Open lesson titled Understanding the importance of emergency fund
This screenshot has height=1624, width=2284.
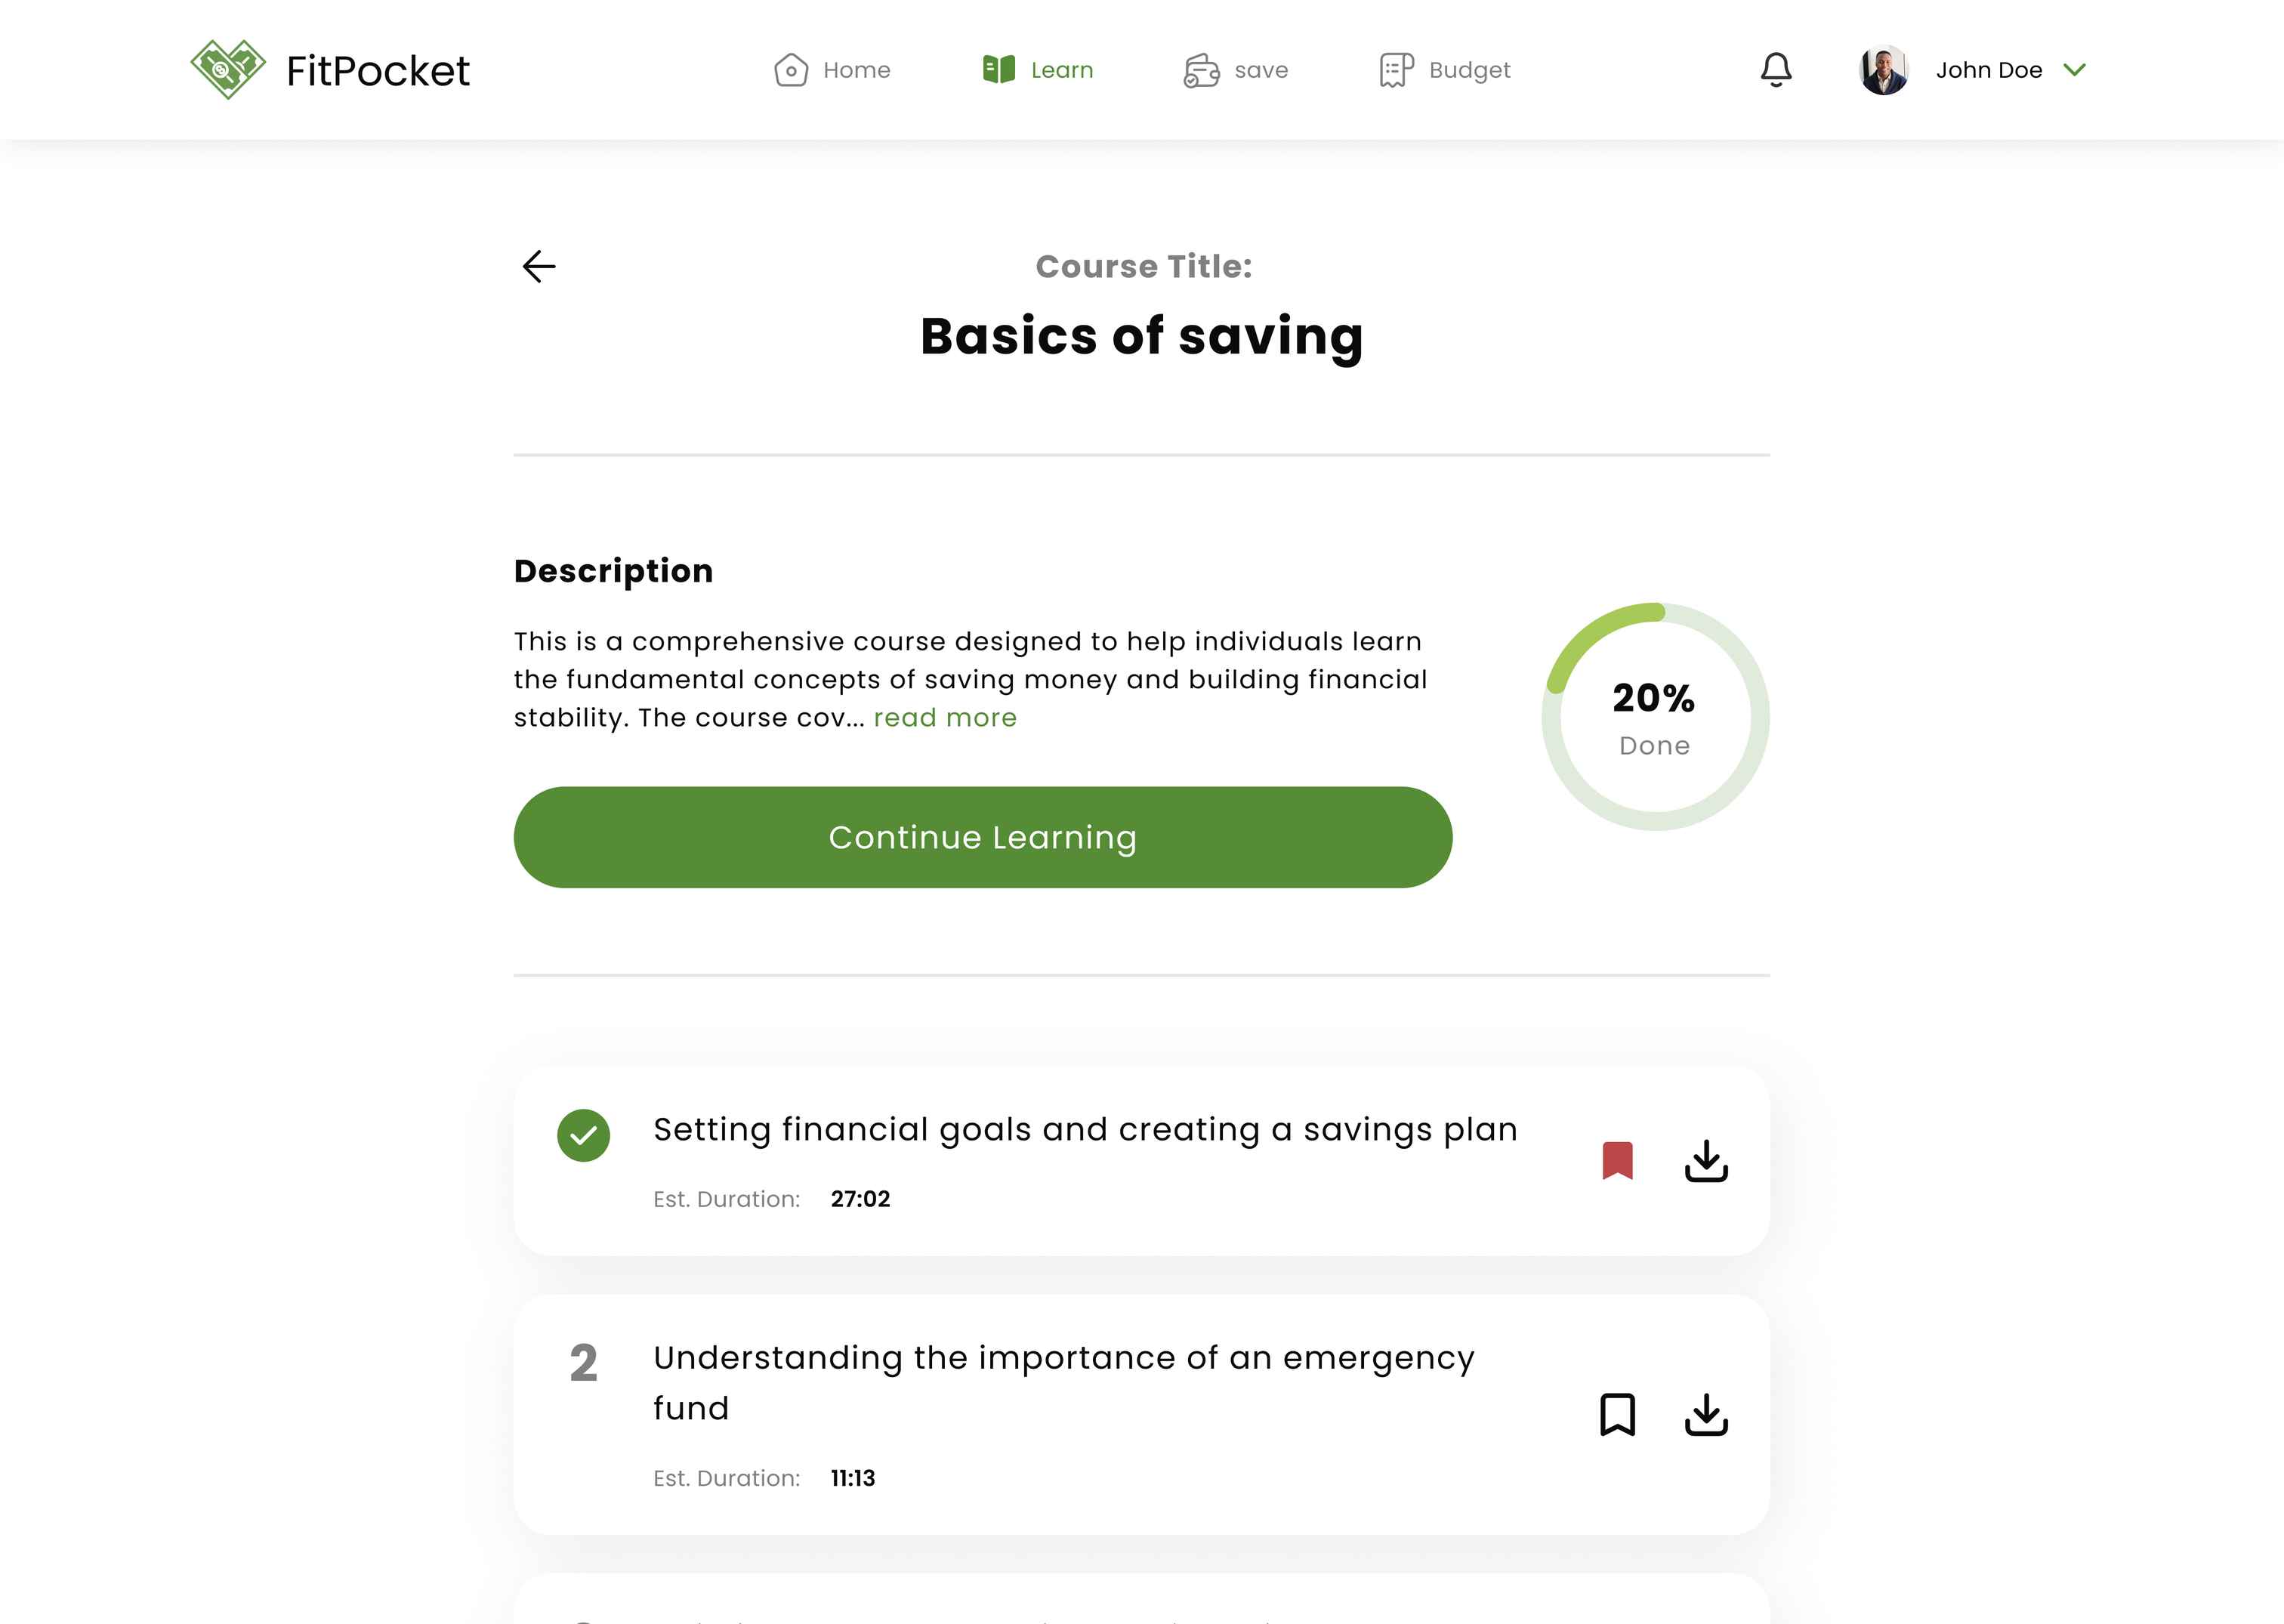(1063, 1382)
